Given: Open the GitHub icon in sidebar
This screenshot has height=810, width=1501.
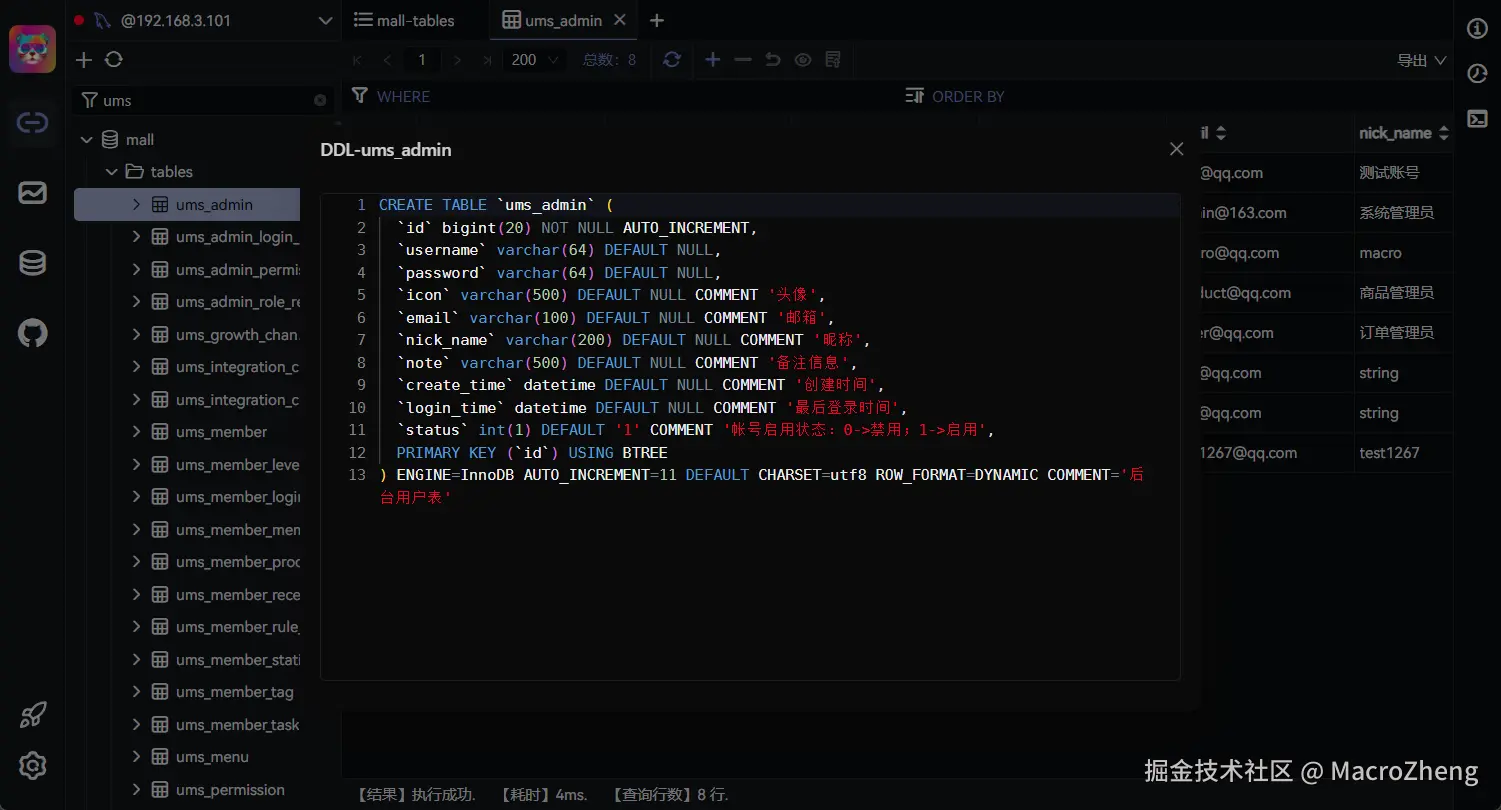Looking at the screenshot, I should 33,333.
